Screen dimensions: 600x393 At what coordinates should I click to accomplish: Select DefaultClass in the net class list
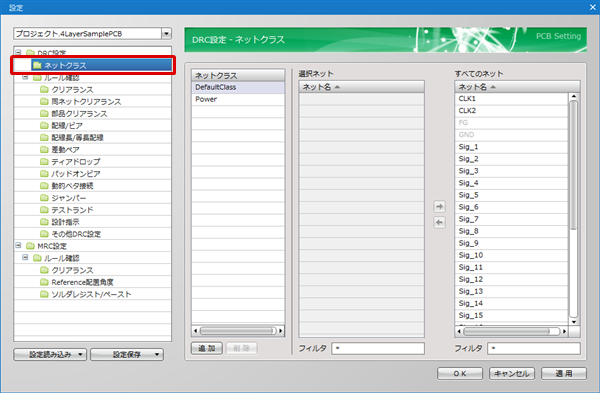pyautogui.click(x=238, y=87)
